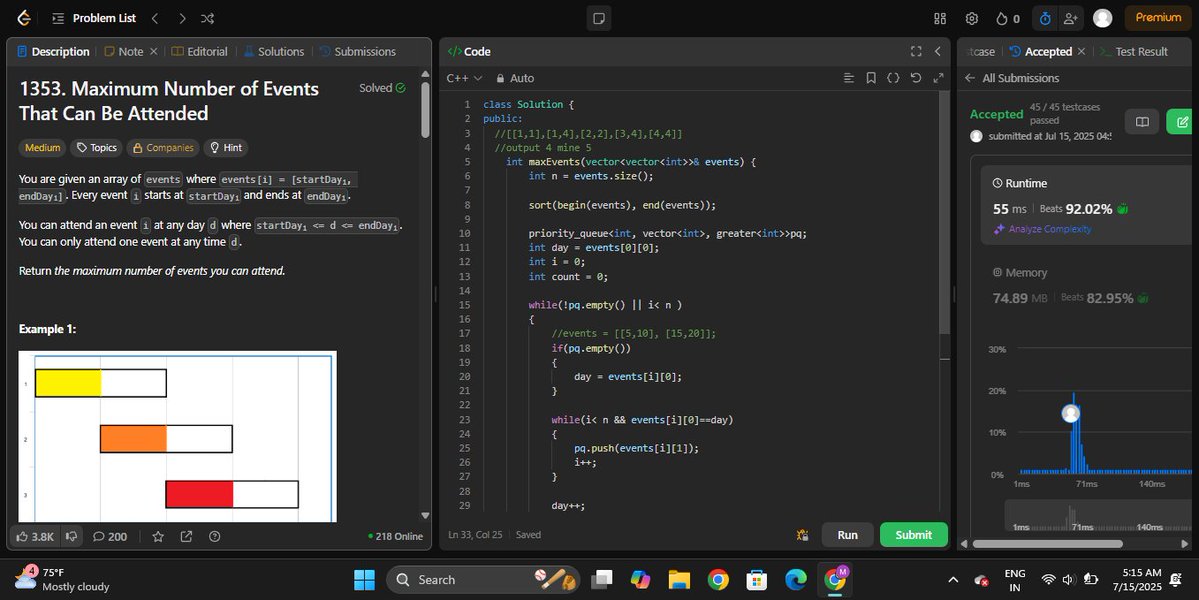Click the runtime distribution marker
This screenshot has width=1199, height=600.
(1071, 414)
